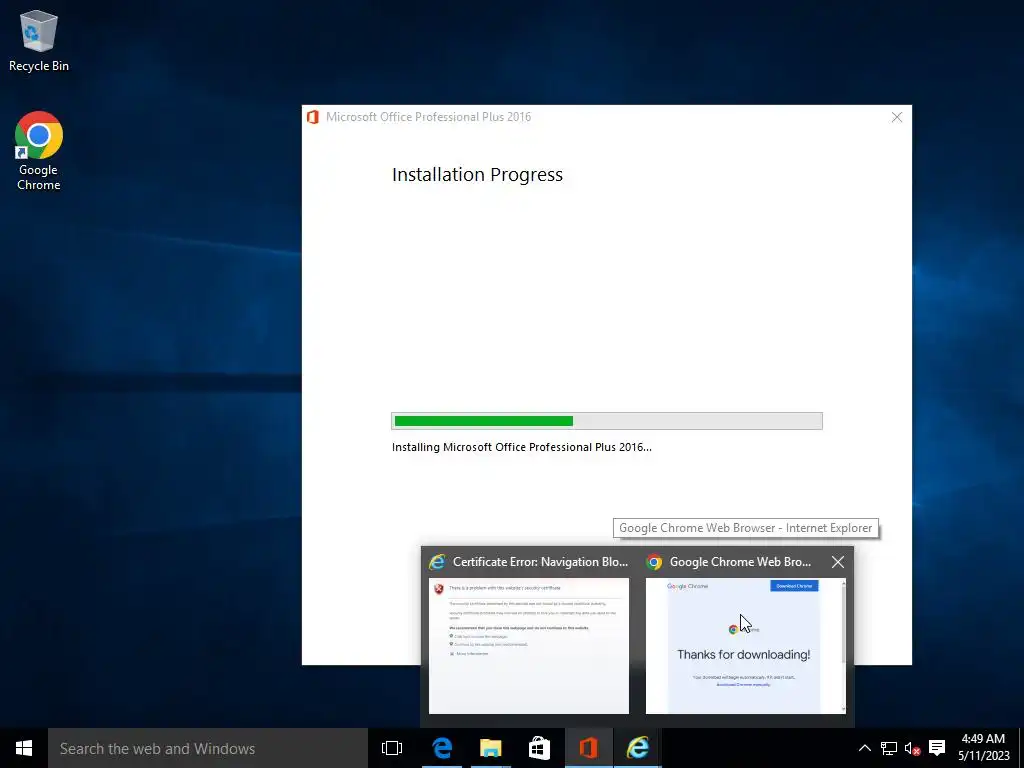Open Task View from the taskbar
The image size is (1024, 768).
(x=392, y=748)
